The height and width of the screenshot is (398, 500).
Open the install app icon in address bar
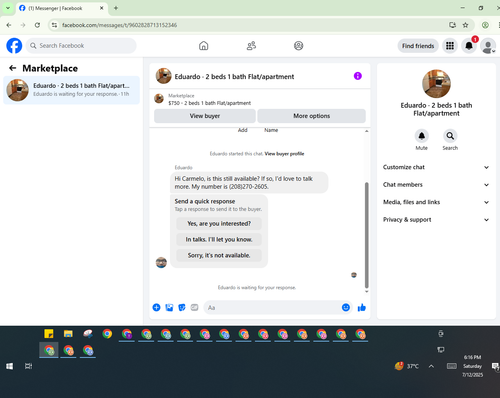coord(452,25)
